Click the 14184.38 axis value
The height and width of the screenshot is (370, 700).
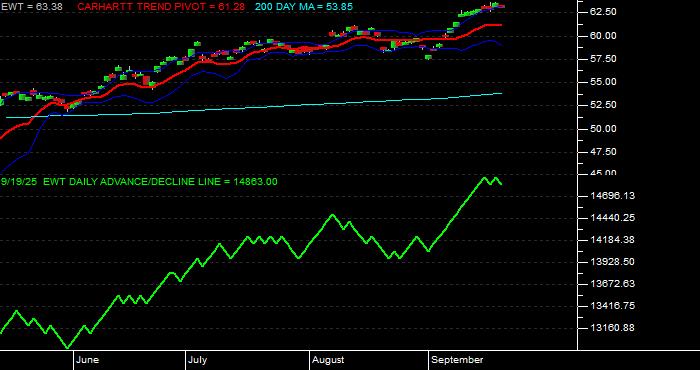(x=613, y=240)
